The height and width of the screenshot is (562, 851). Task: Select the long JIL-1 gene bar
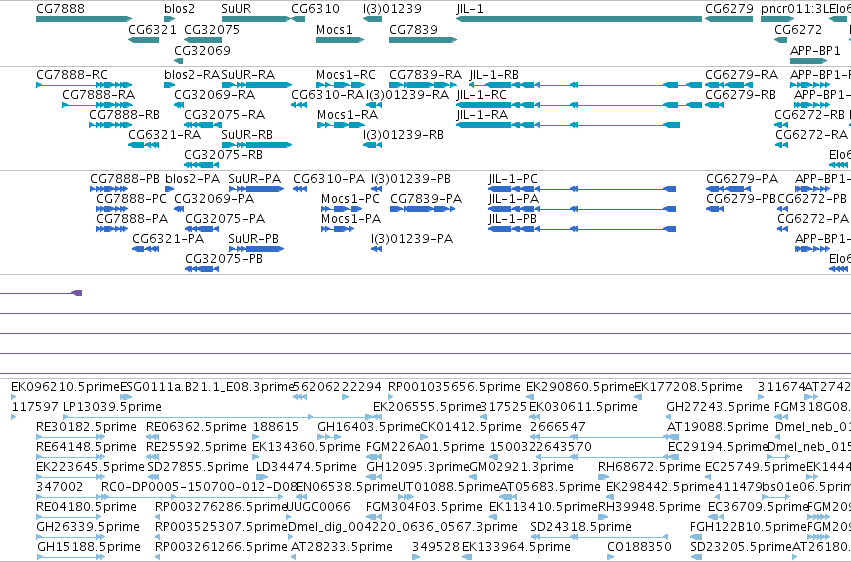[579, 19]
